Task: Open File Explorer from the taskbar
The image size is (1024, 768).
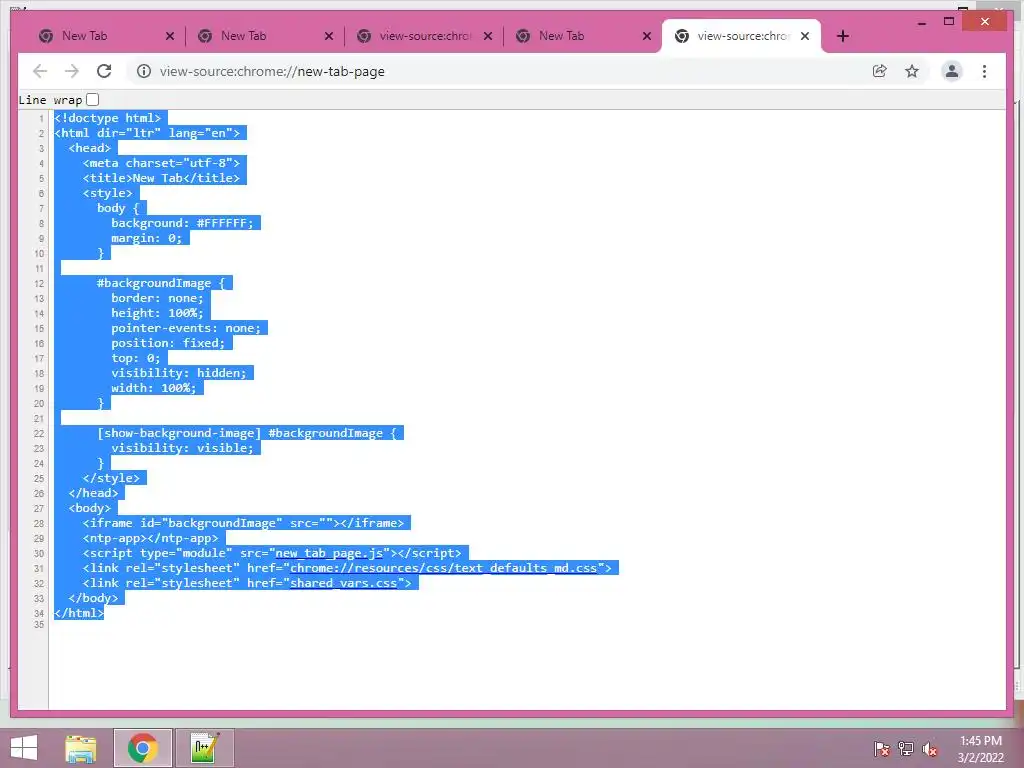Action: pyautogui.click(x=81, y=748)
